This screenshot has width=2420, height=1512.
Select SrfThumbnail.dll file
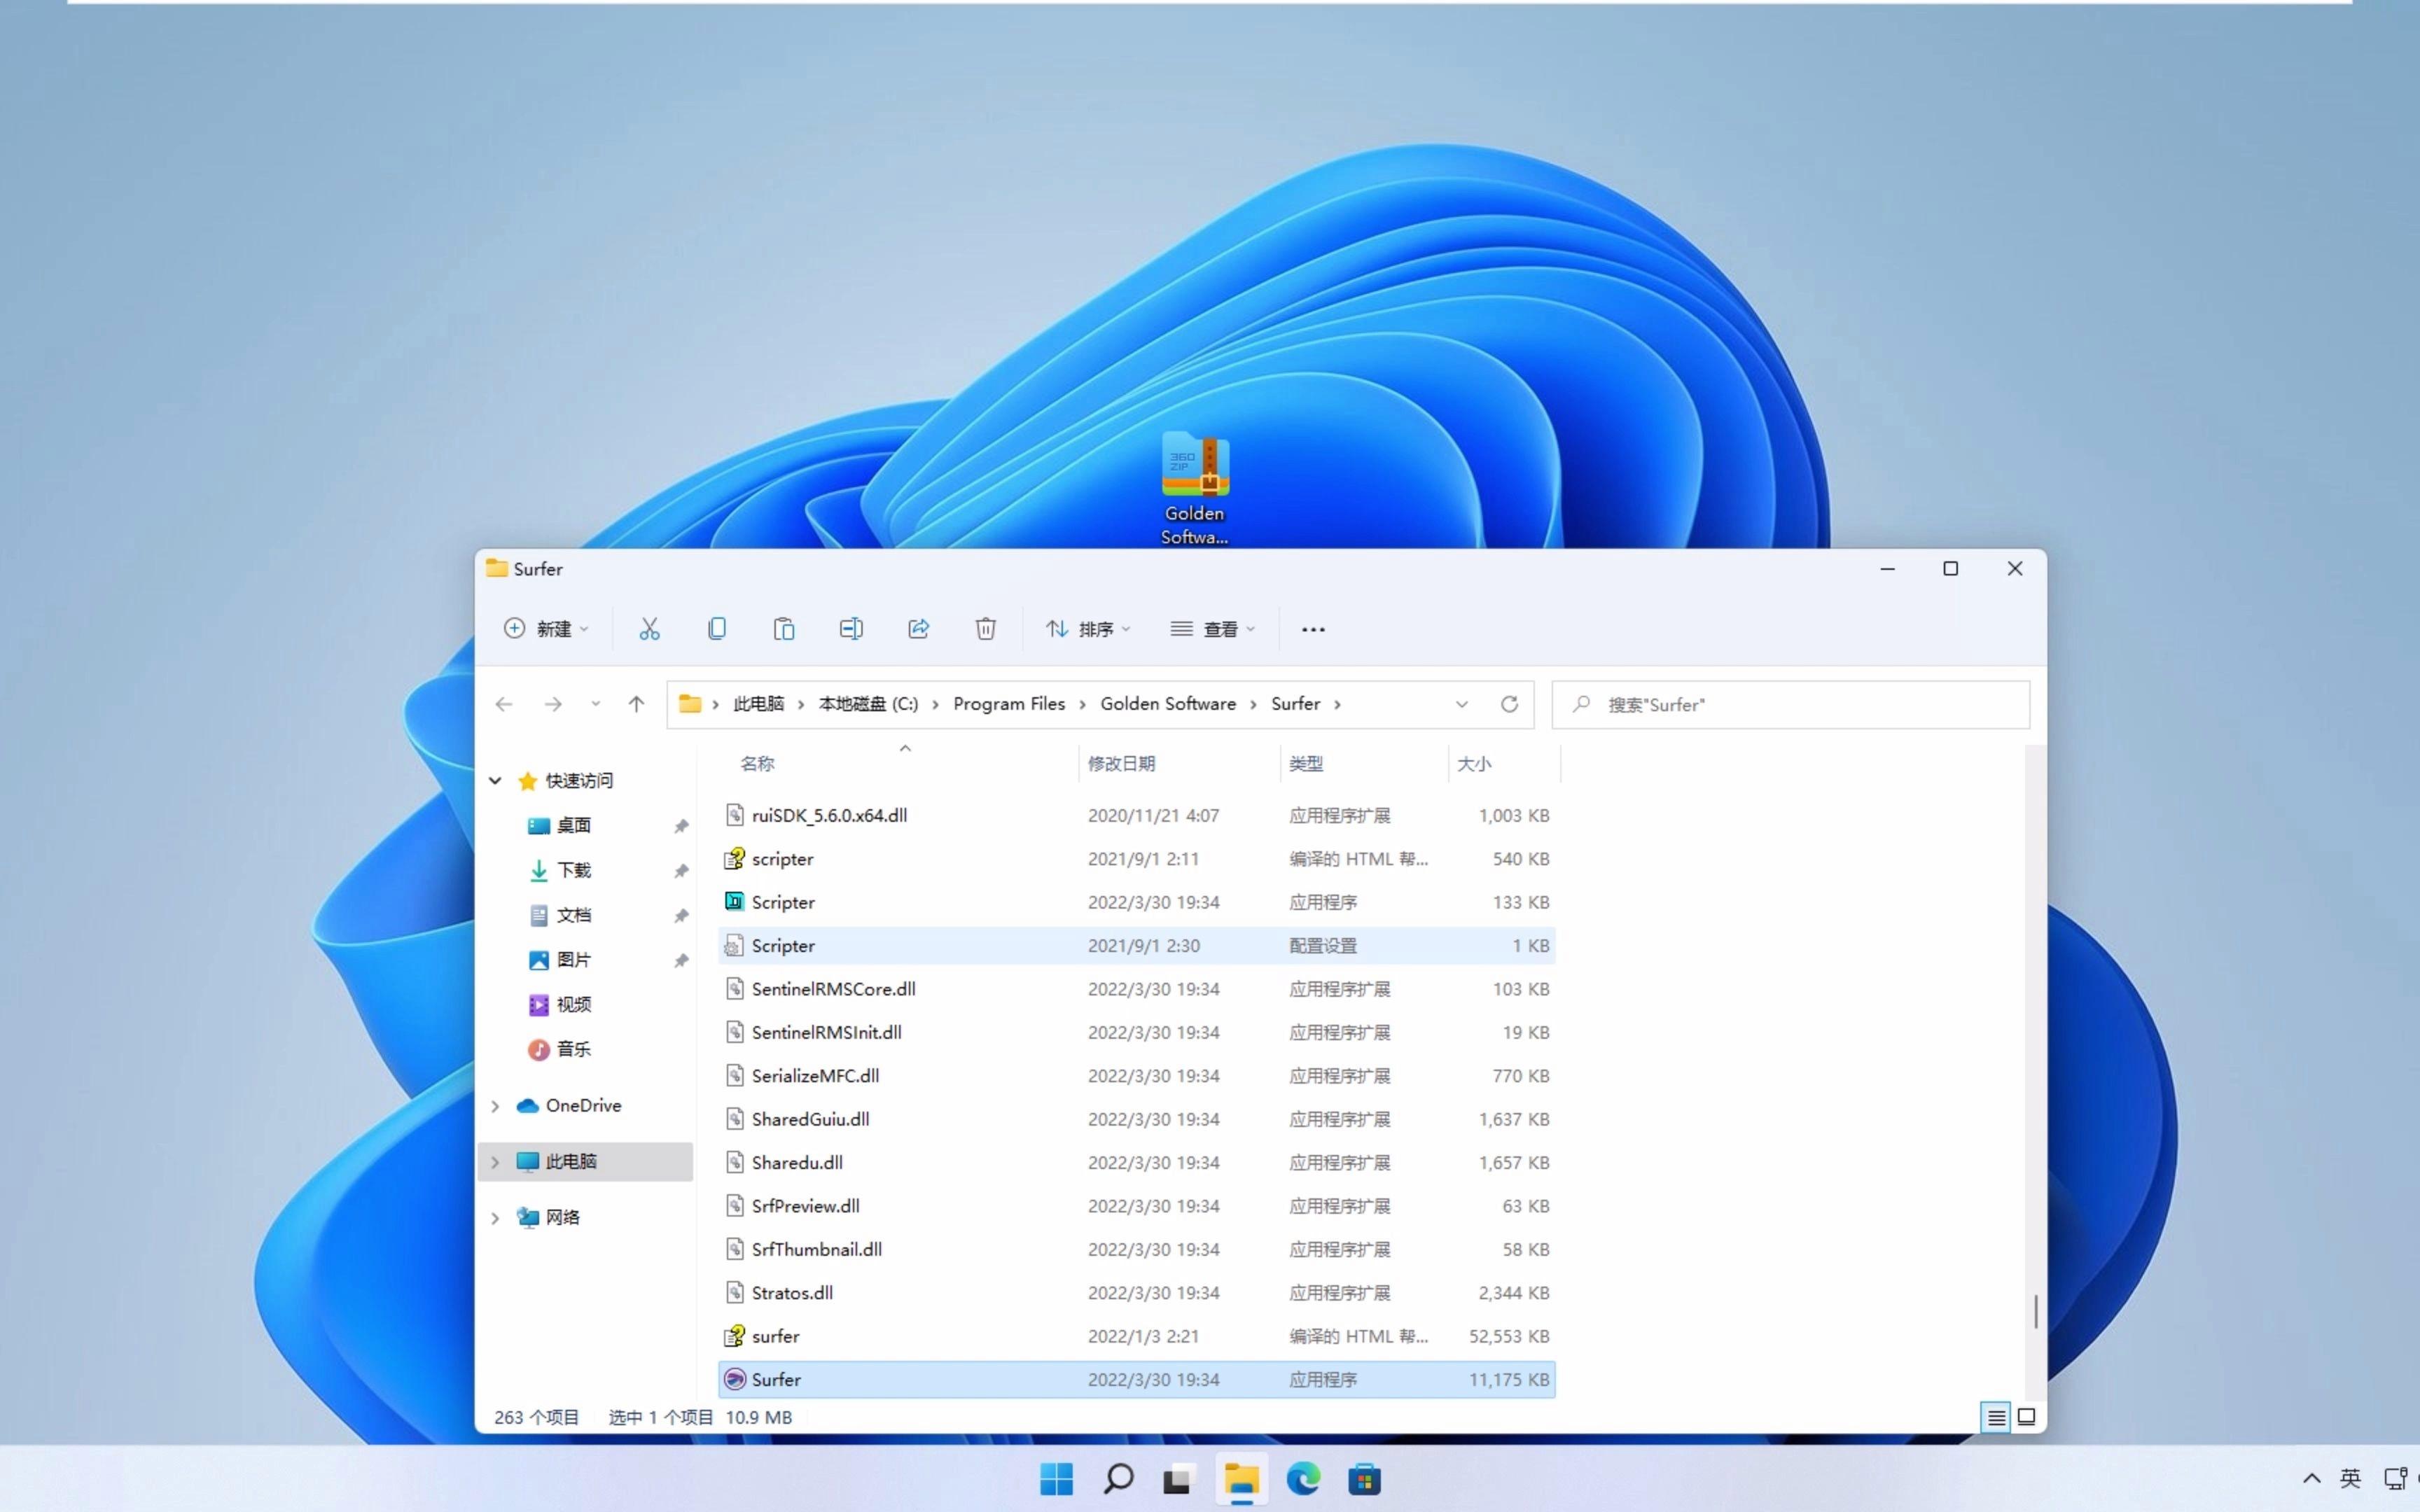1137,1249
